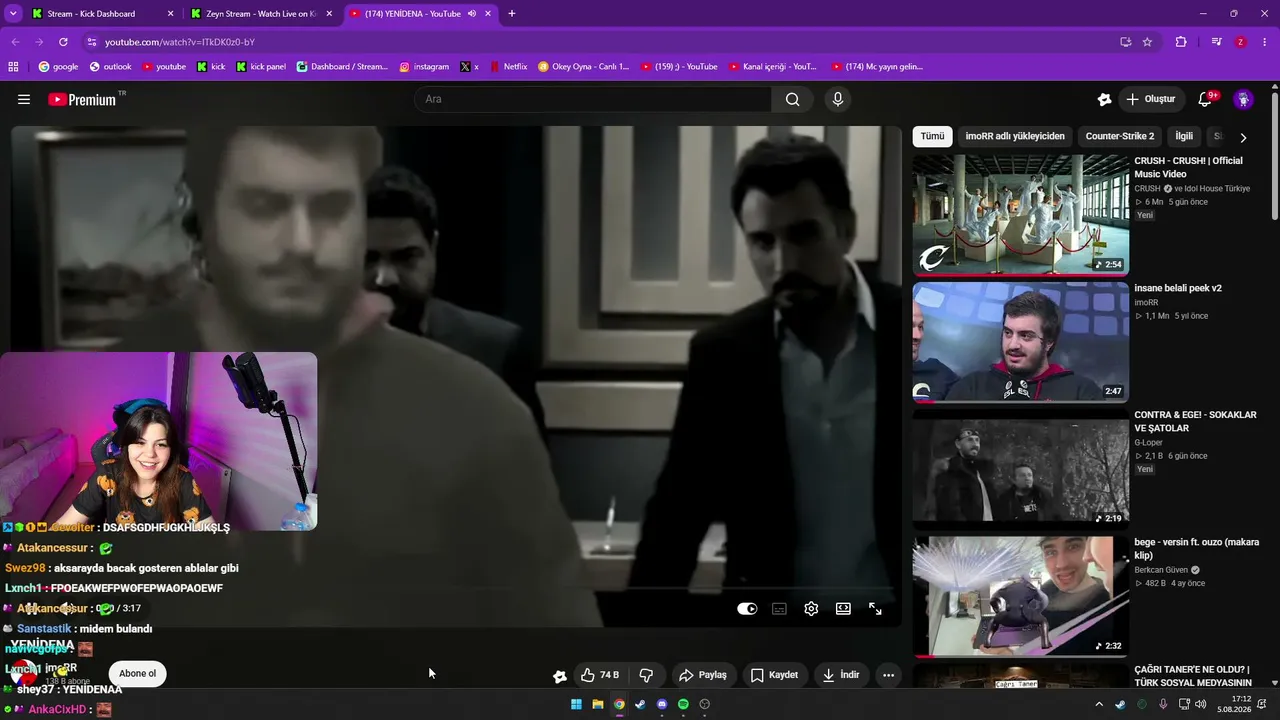Click the Chrome address bar URL
Image resolution: width=1280 pixels, height=720 pixels.
tap(180, 42)
